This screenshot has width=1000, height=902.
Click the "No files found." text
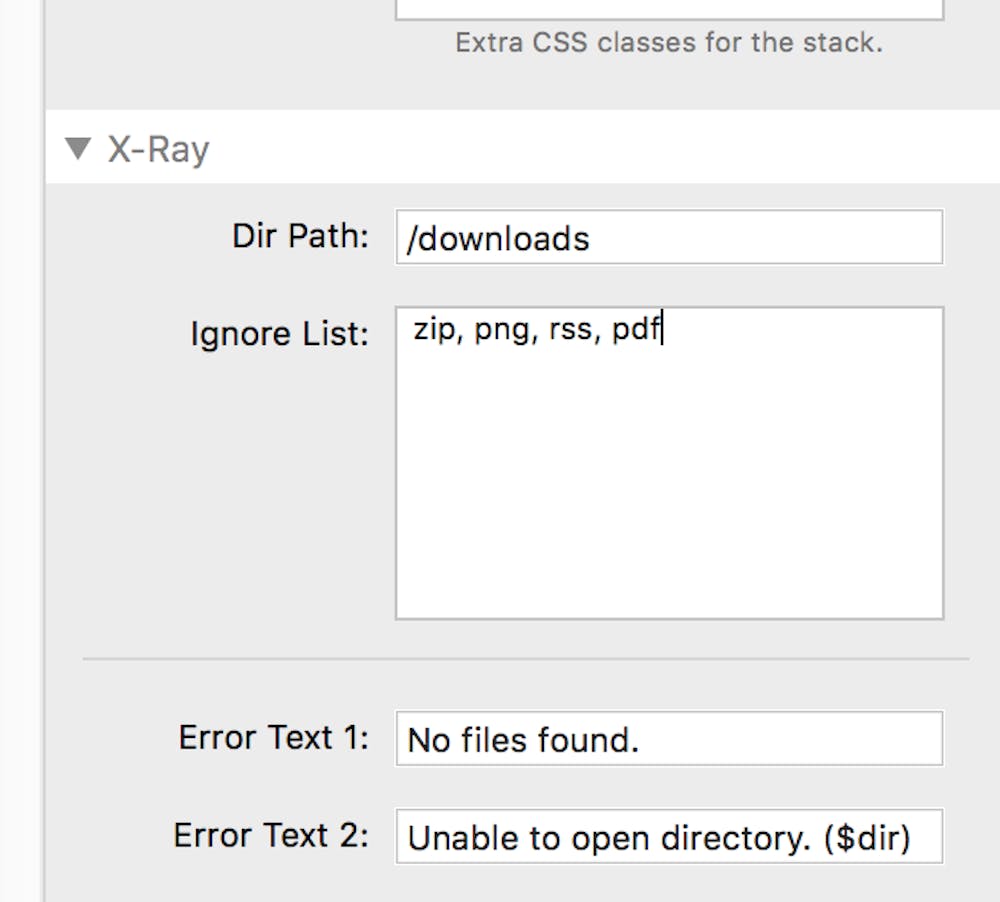pyautogui.click(x=522, y=740)
